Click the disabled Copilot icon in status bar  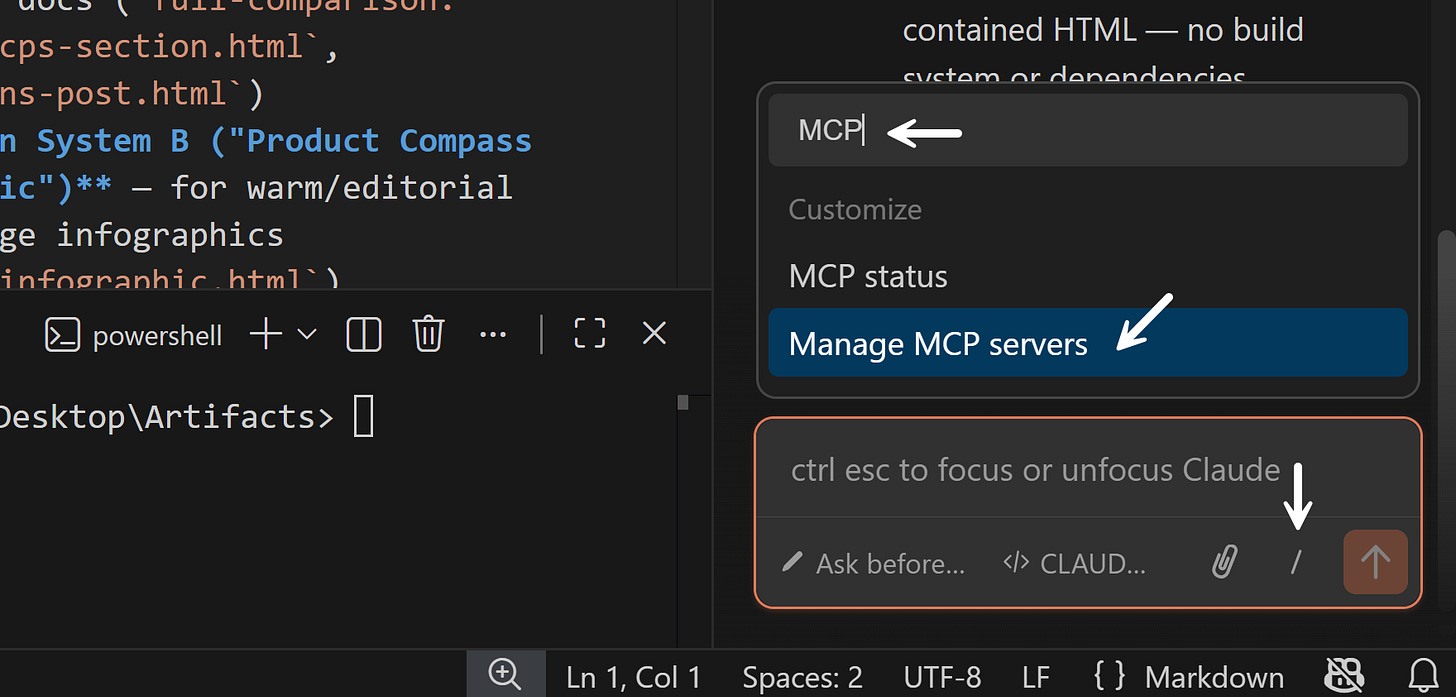1344,676
